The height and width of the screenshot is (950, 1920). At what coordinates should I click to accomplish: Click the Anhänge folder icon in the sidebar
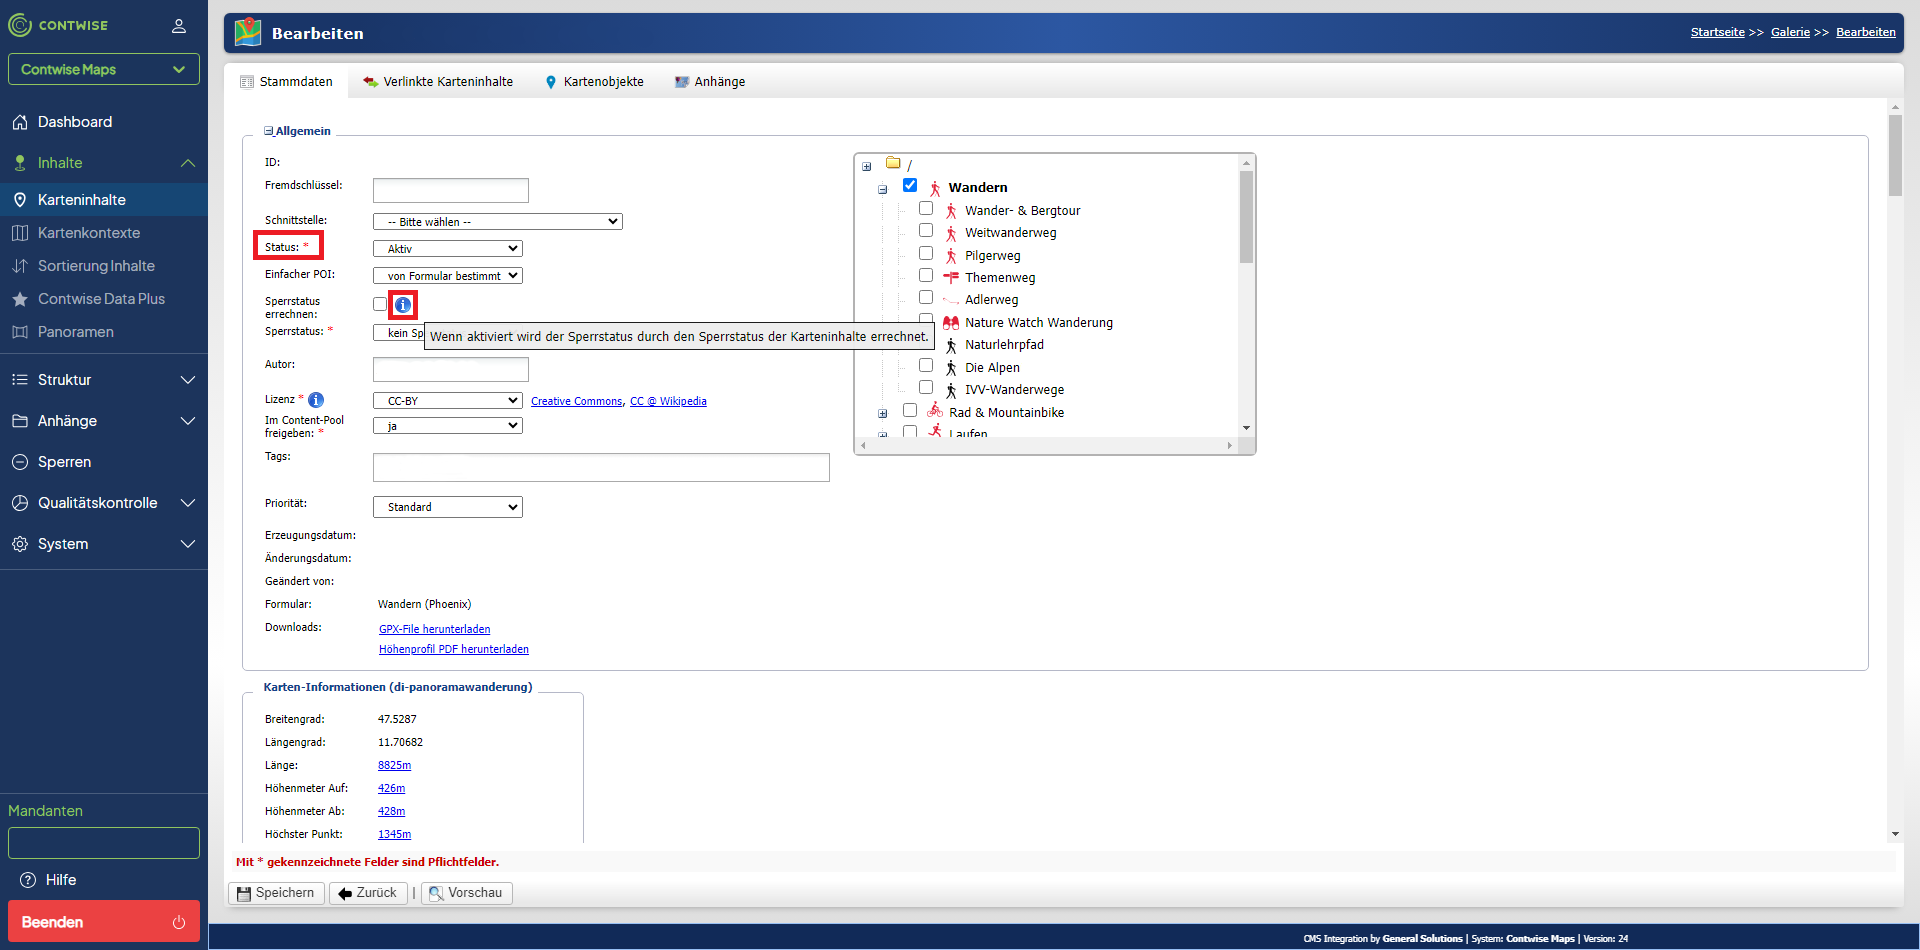click(x=20, y=421)
